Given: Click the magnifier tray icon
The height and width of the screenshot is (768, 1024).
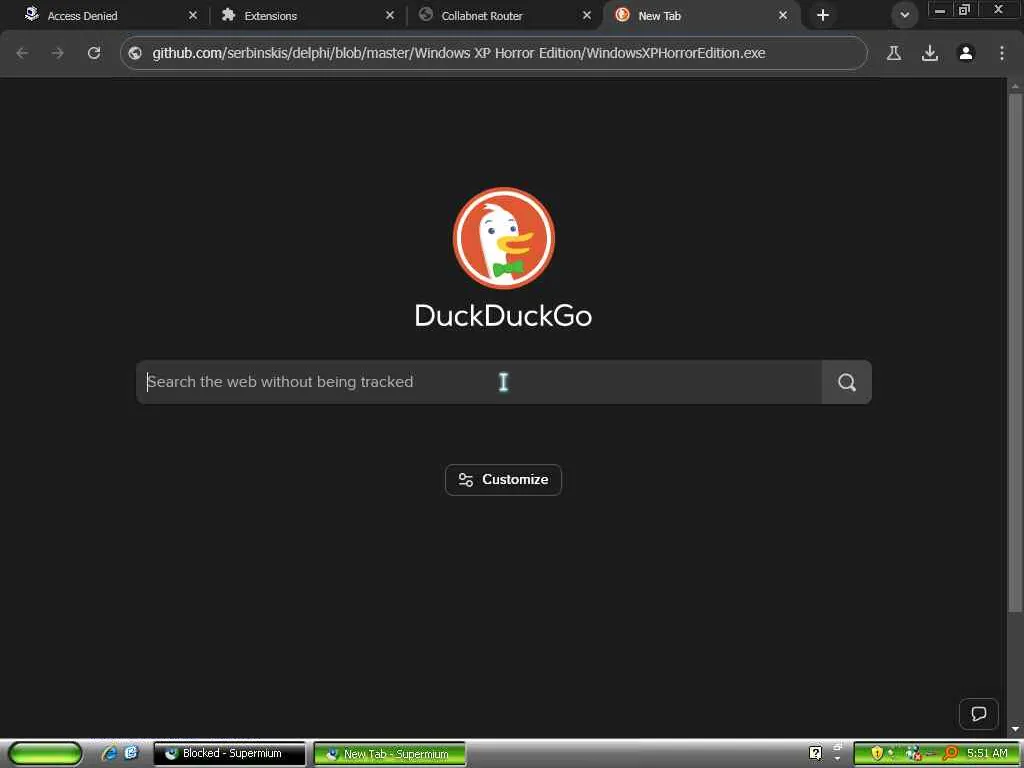Looking at the screenshot, I should 950,754.
